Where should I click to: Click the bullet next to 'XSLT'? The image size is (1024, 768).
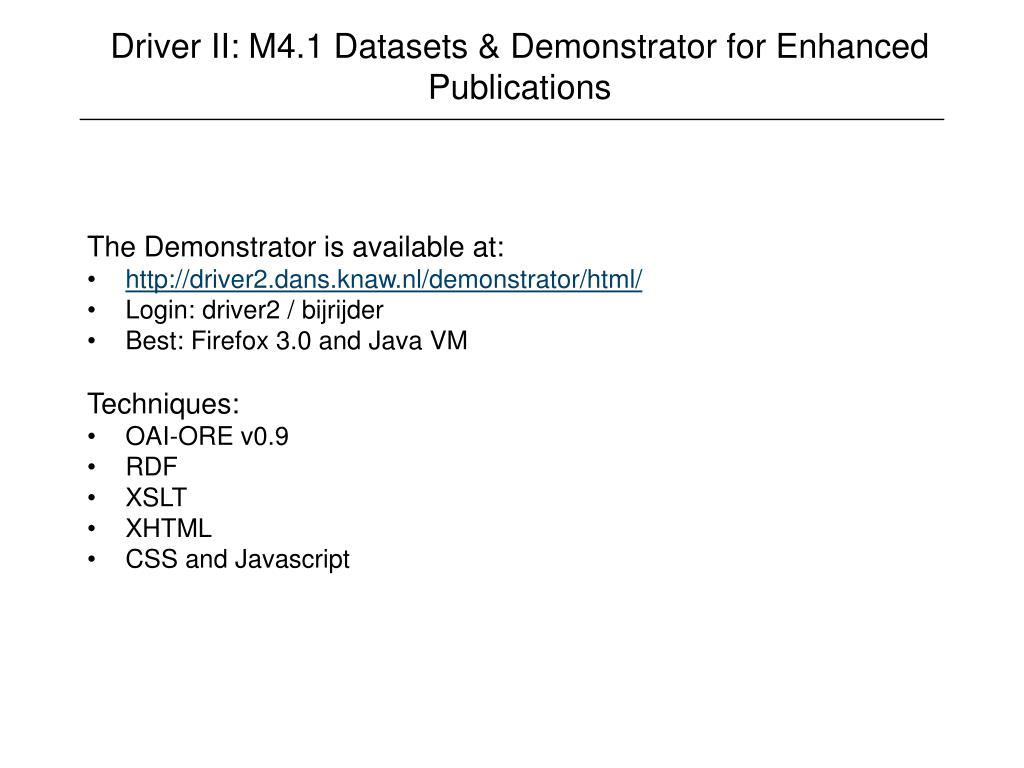coord(91,498)
